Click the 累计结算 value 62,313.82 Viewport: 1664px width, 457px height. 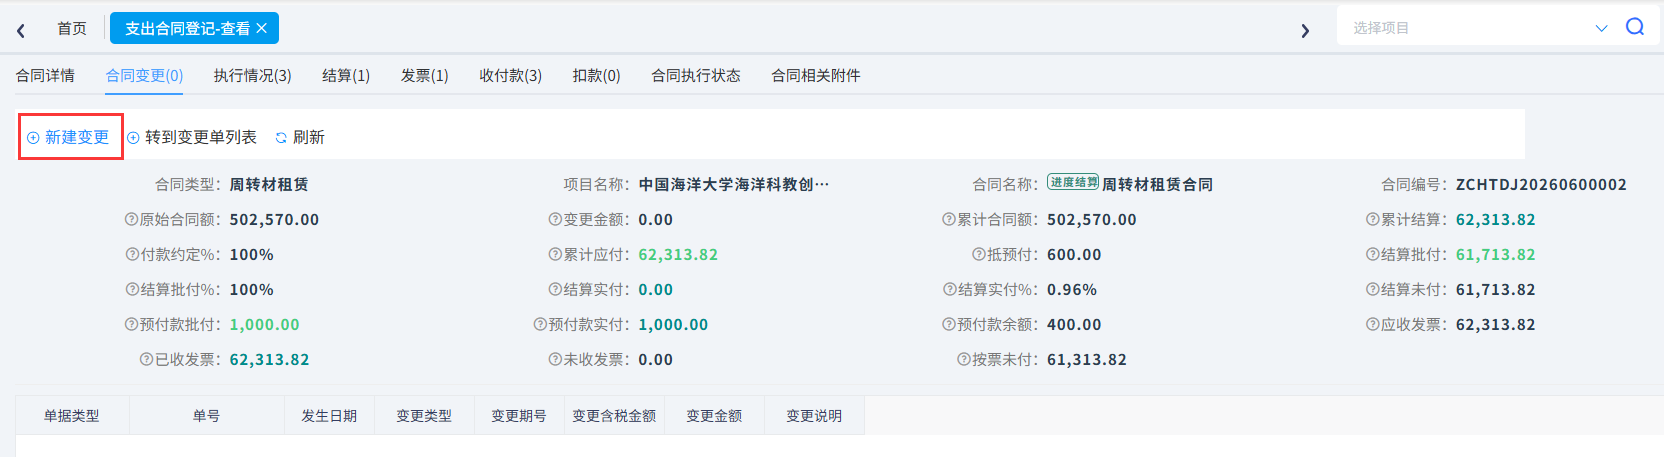click(x=1495, y=219)
